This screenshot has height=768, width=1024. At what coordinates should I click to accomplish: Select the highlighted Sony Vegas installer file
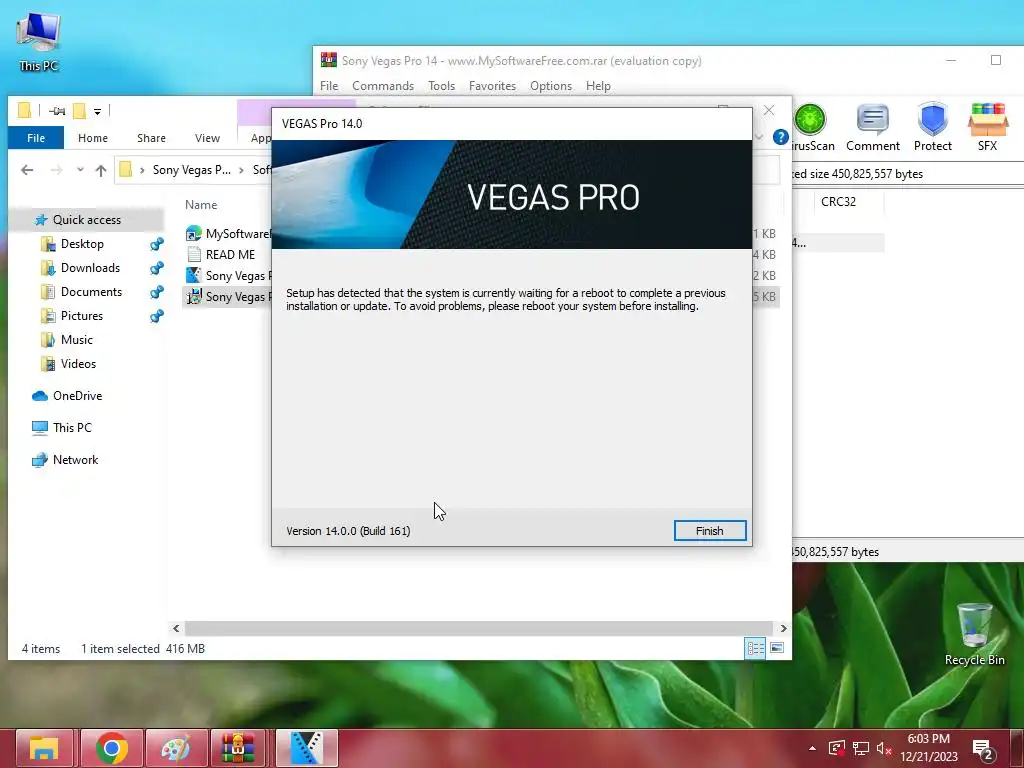tap(228, 296)
